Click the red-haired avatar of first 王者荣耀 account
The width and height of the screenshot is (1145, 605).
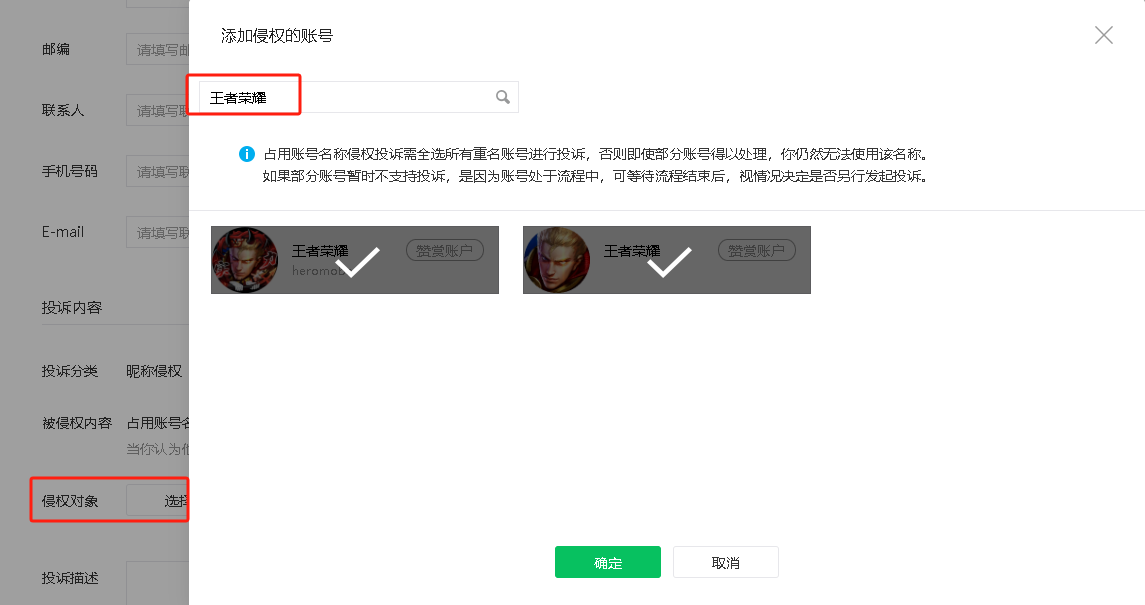point(245,260)
